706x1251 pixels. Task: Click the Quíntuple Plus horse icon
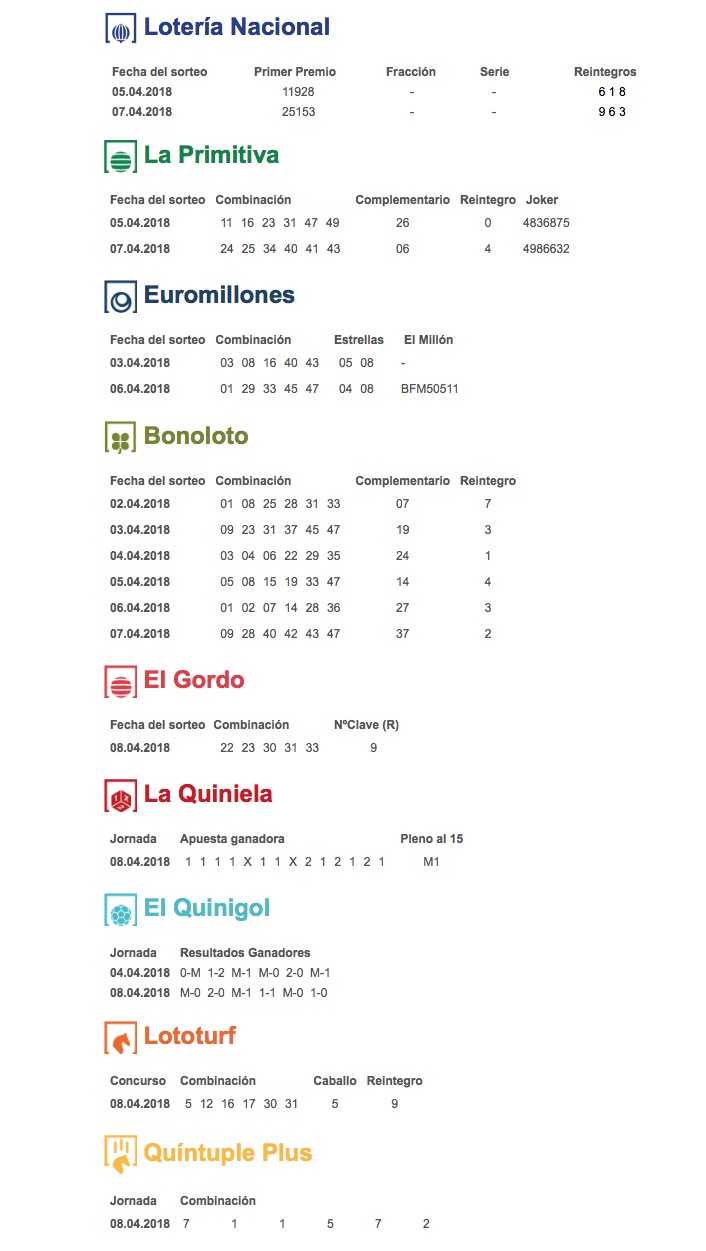click(x=121, y=1154)
